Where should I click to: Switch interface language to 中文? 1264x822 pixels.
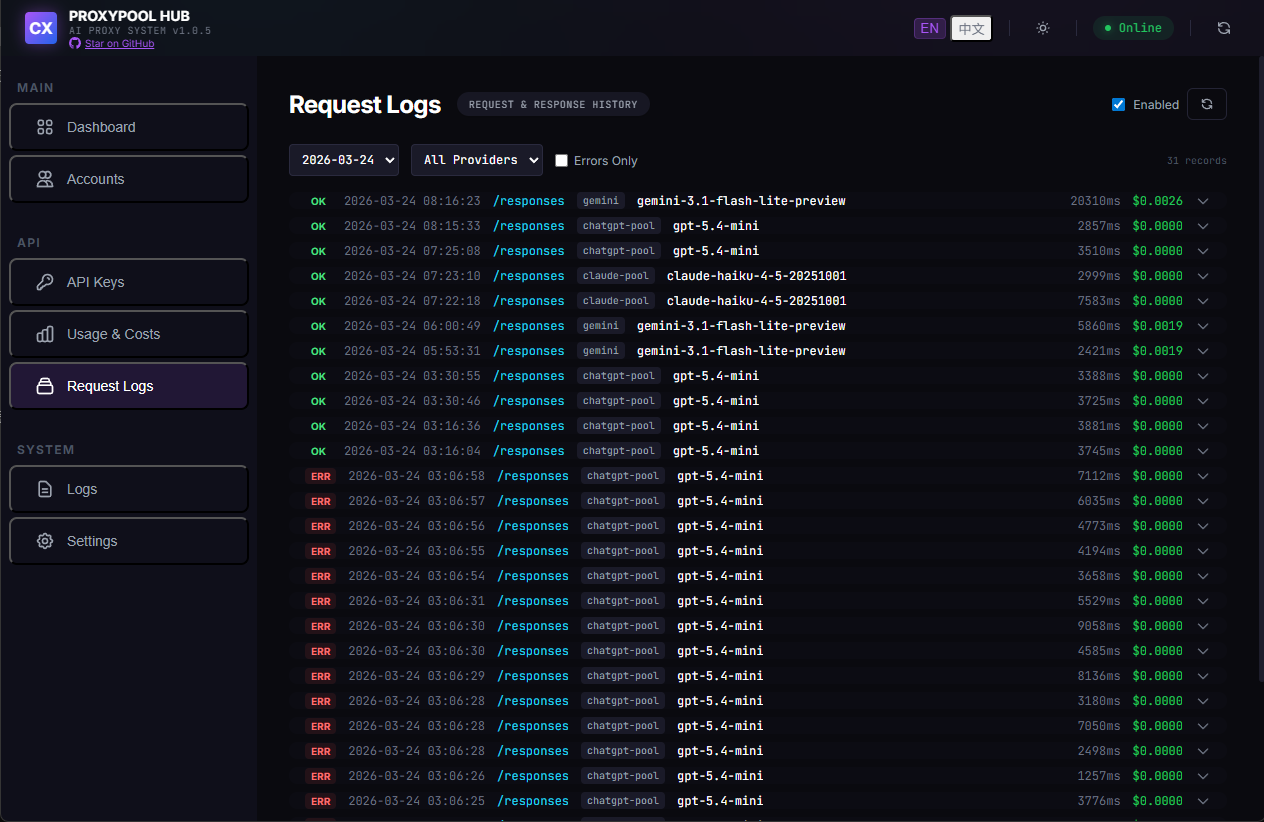click(970, 28)
